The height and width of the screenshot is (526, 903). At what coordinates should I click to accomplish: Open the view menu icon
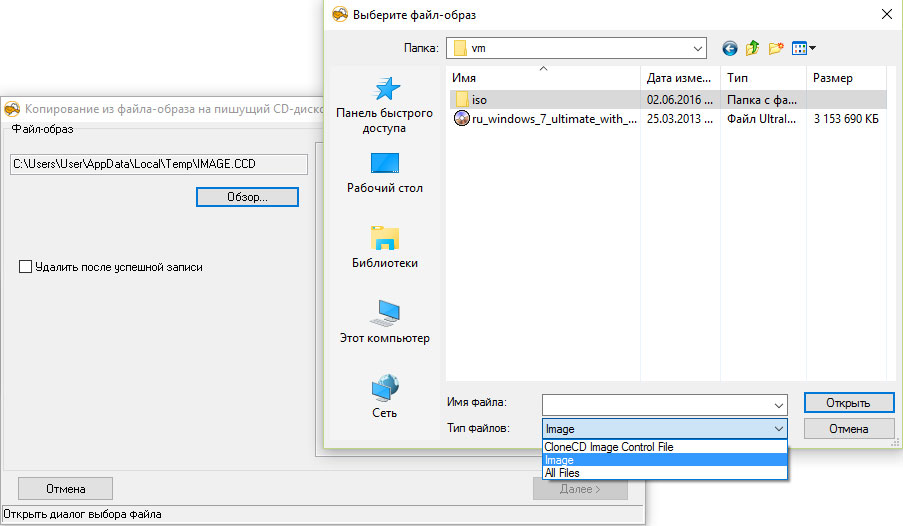click(803, 48)
